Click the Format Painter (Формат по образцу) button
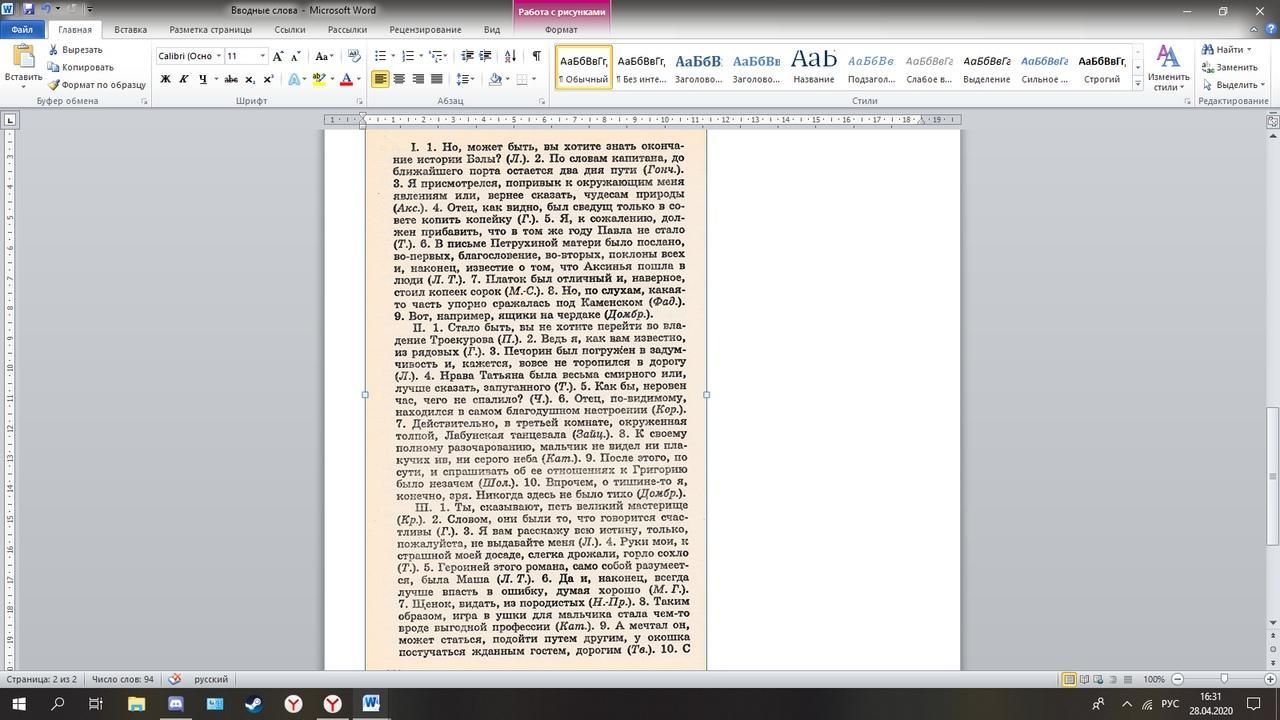The image size is (1280, 720). 97,85
